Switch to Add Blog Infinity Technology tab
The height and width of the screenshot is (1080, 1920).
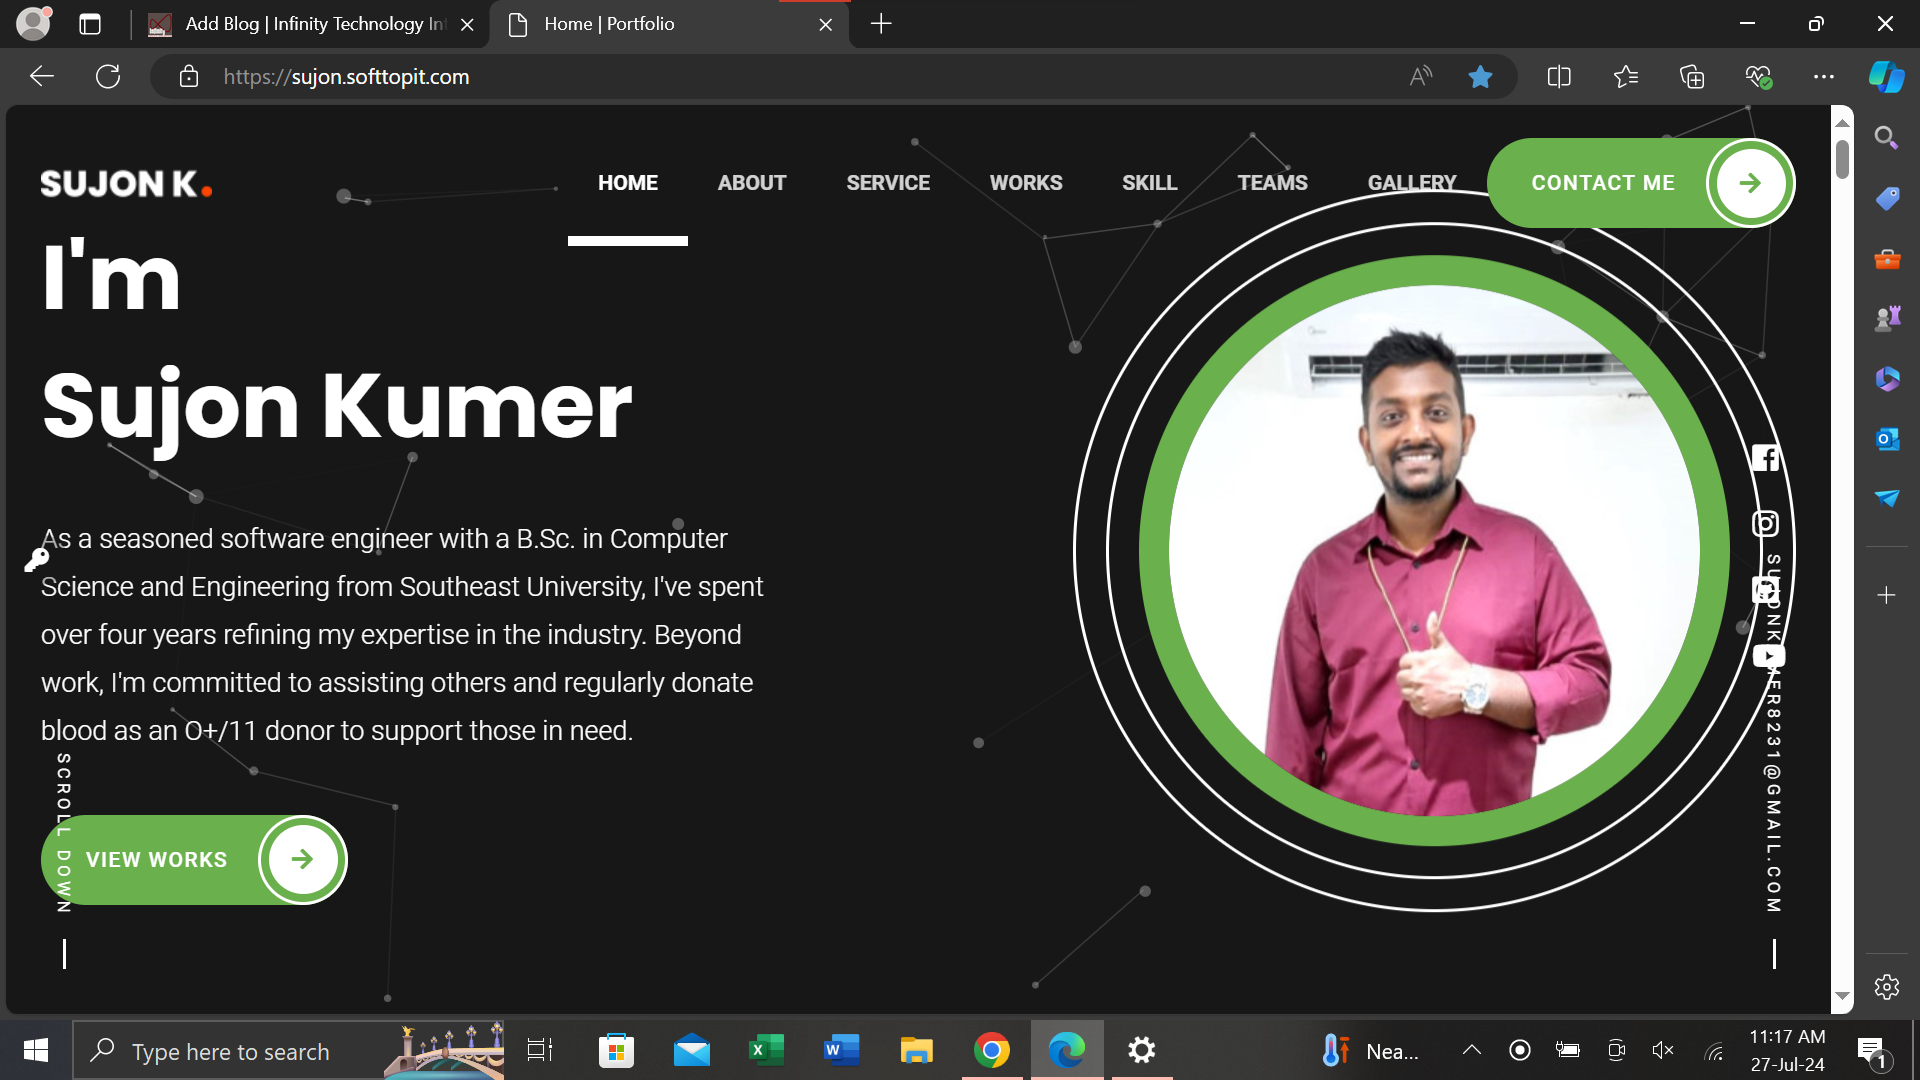(x=311, y=24)
